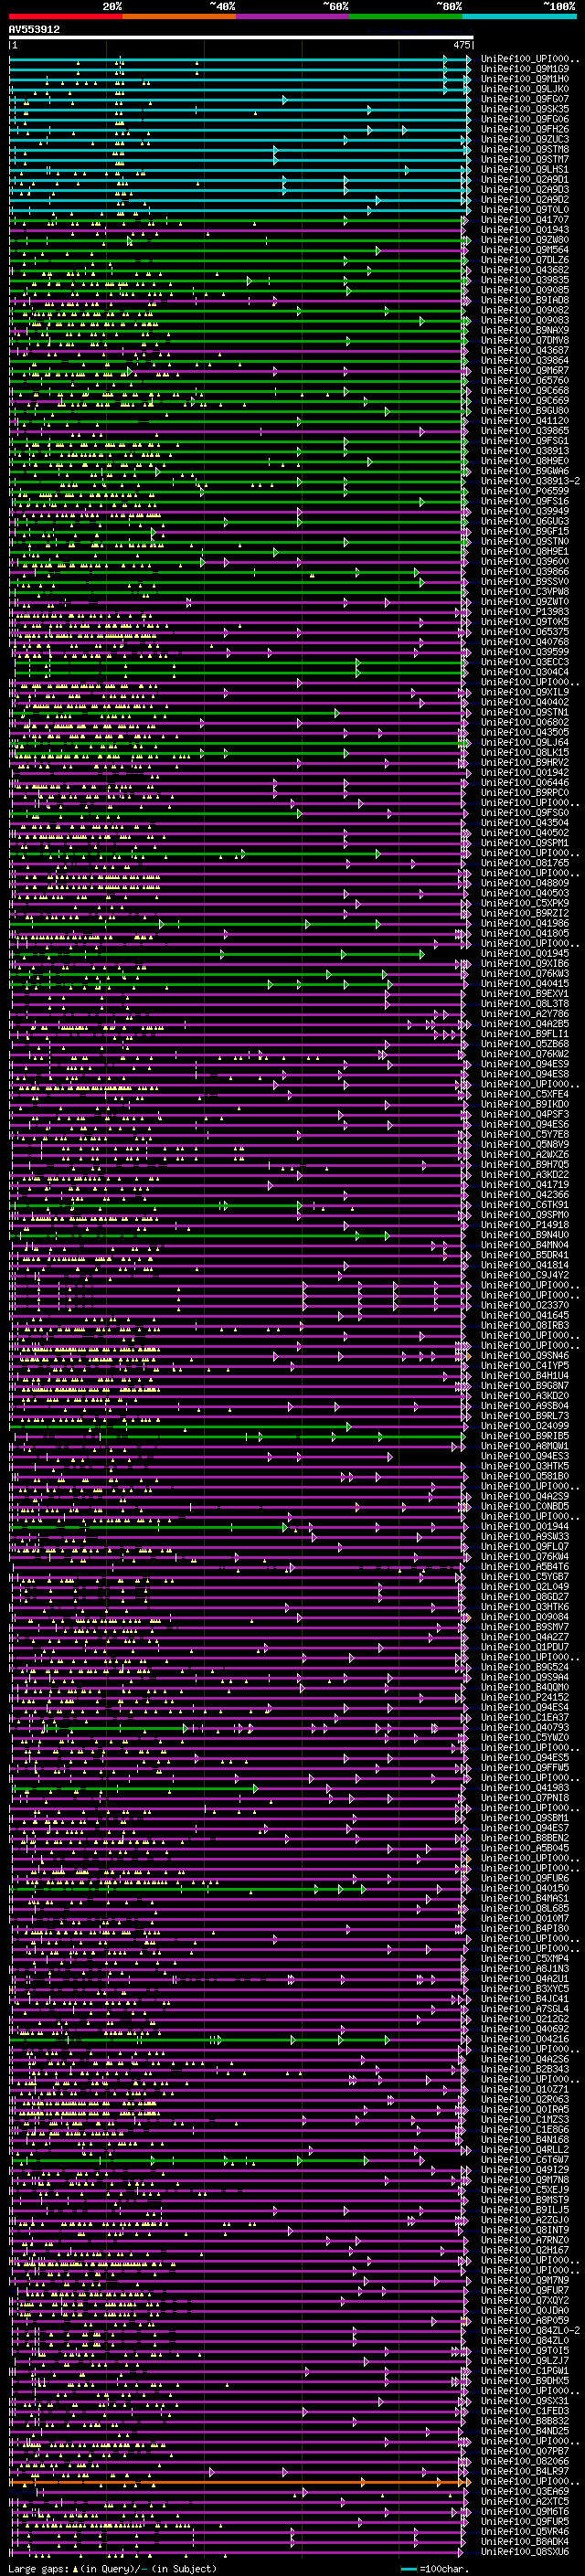This screenshot has width=585, height=2576.
Task: Select the UniRef100_Q41707 label
Action: point(525,220)
